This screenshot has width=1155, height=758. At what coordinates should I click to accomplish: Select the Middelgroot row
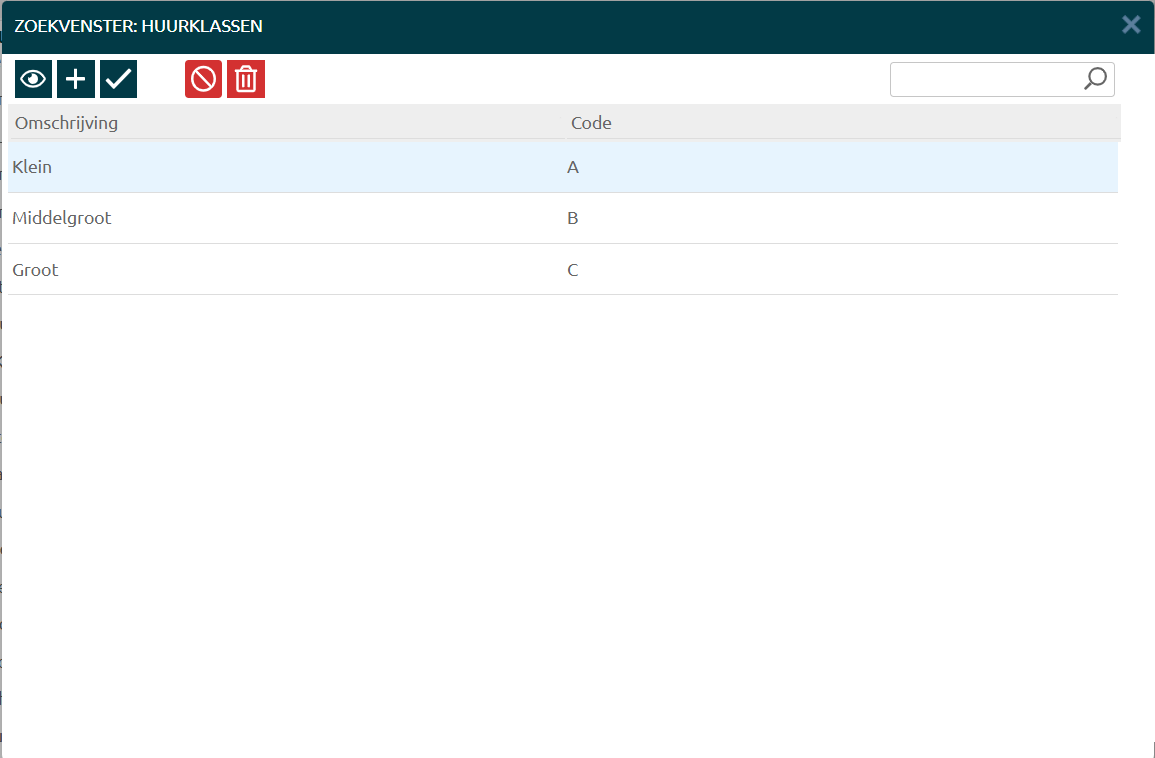pyautogui.click(x=62, y=218)
